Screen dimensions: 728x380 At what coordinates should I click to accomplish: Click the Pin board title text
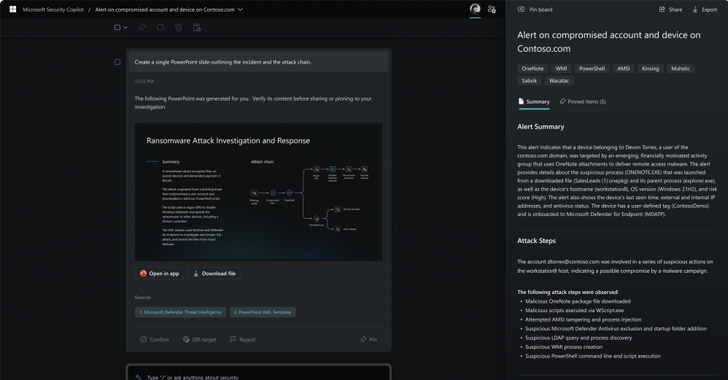coord(541,9)
